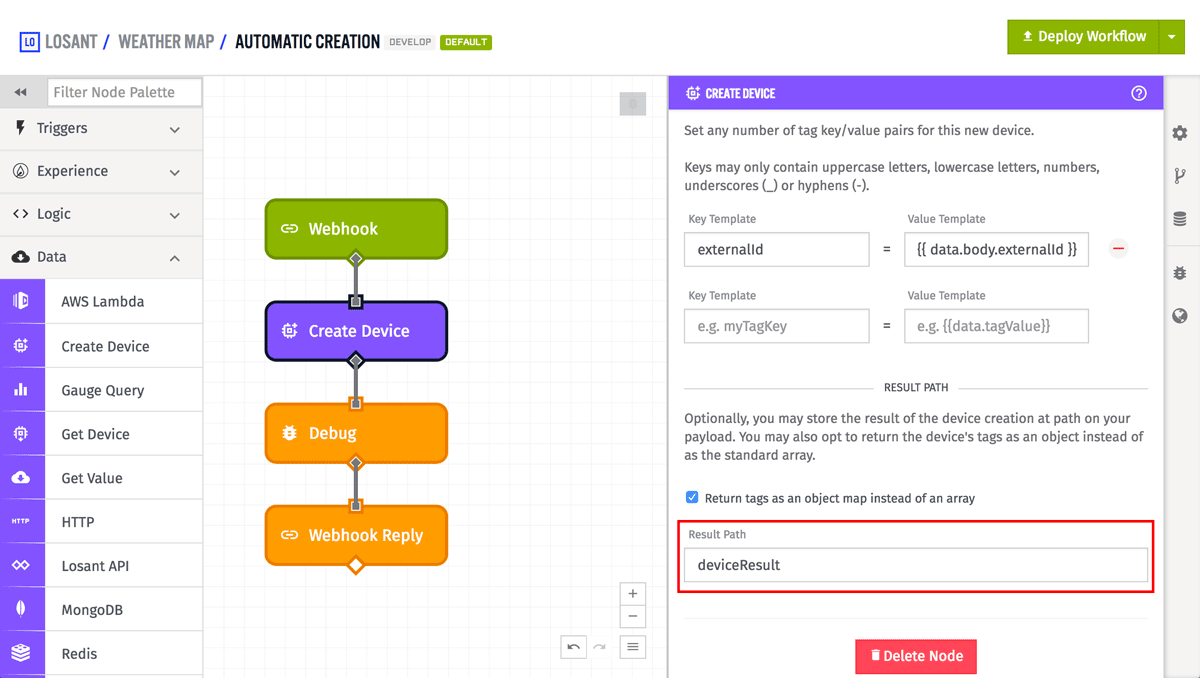
Task: Go to LOSANT breadcrumb link
Action: point(71,42)
